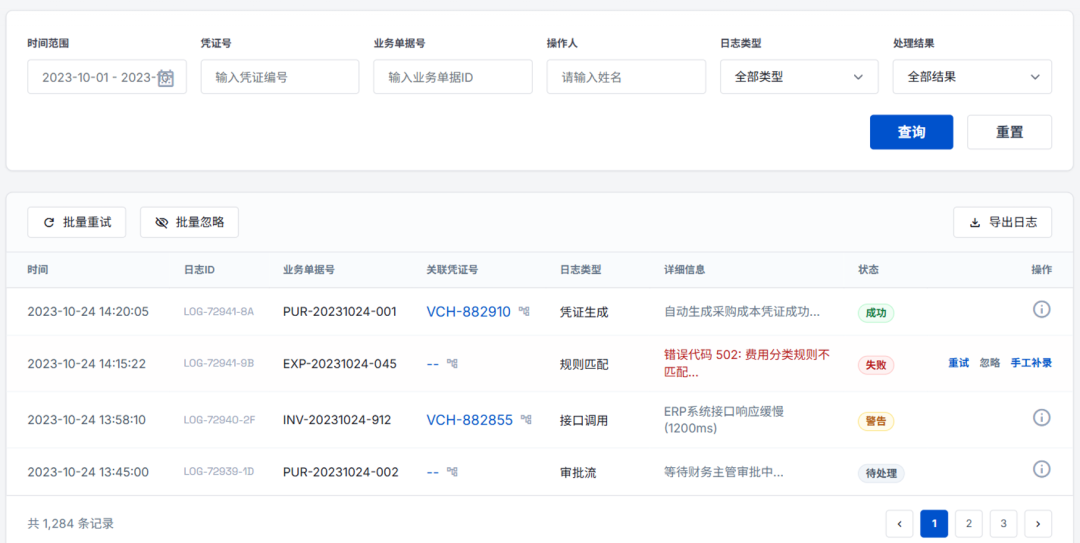Click the 重置 reset button
The width and height of the screenshot is (1080, 543).
tap(1009, 132)
